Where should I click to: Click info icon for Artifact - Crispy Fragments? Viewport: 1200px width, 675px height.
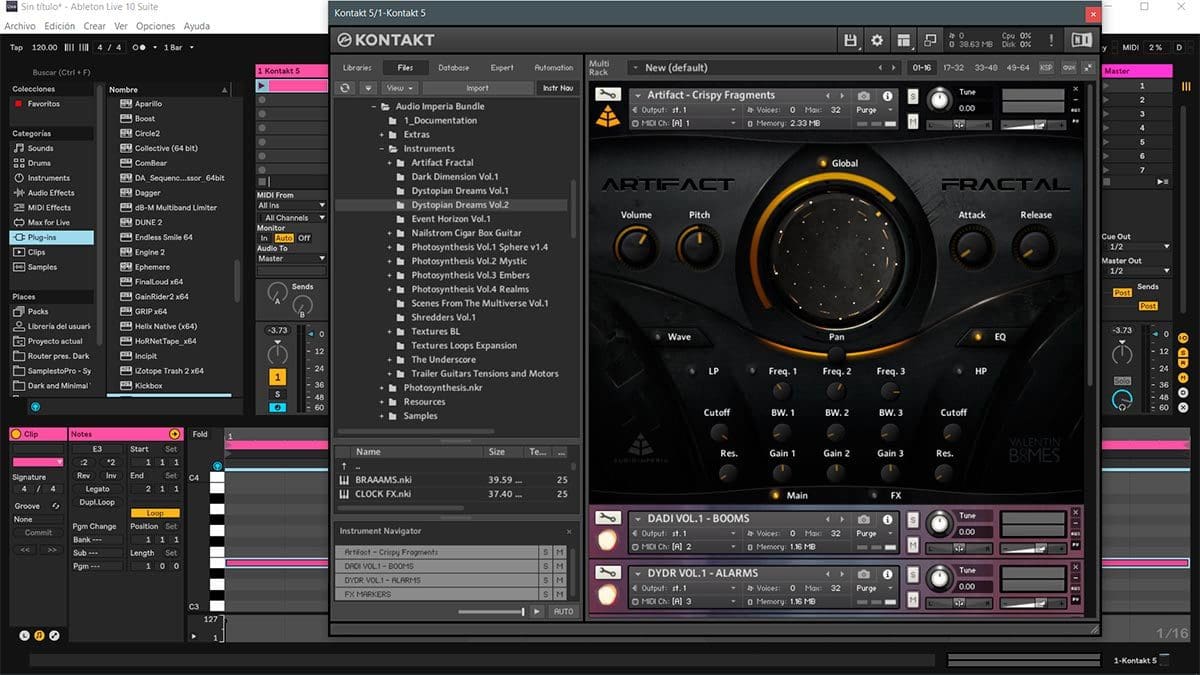click(x=887, y=96)
